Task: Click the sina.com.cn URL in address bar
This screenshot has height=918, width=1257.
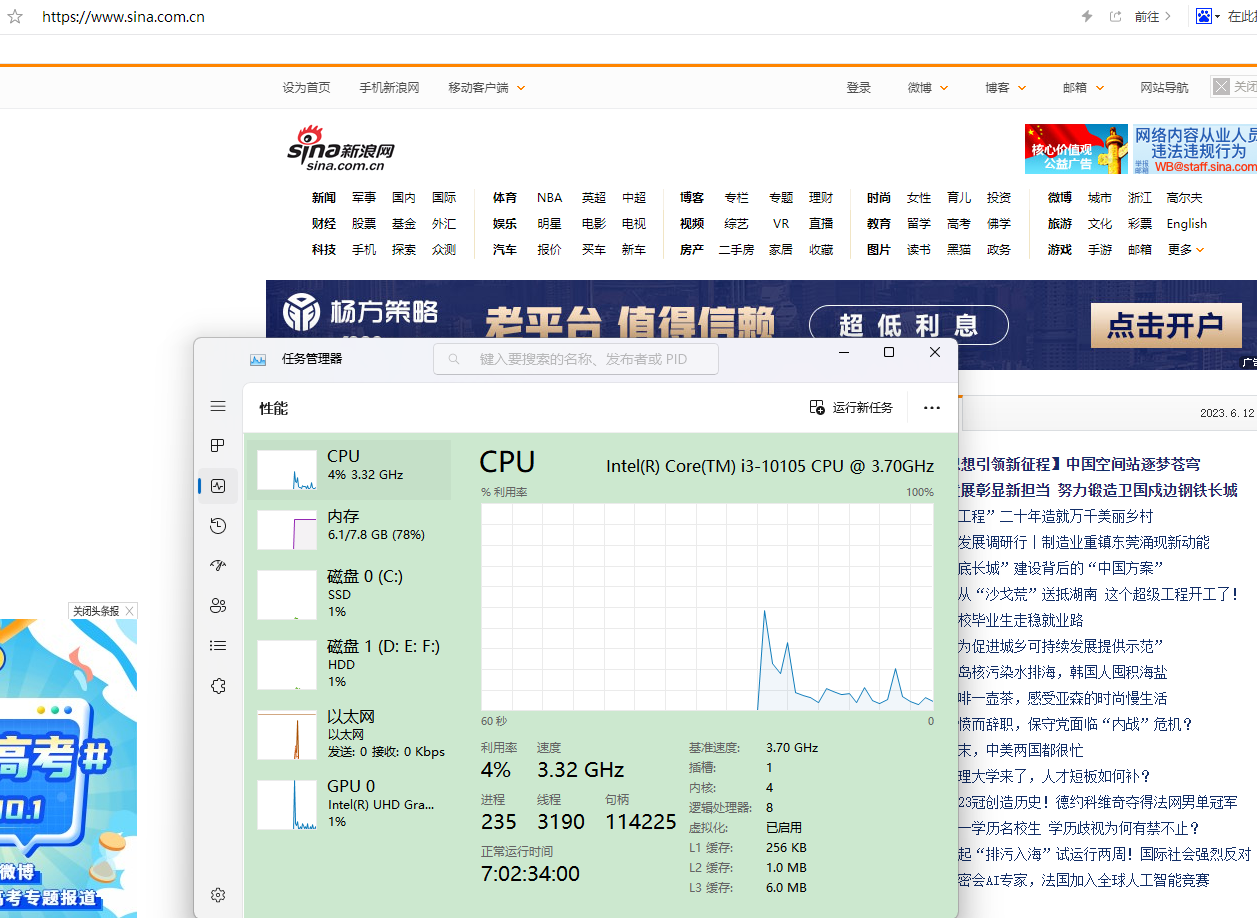Action: 123,16
